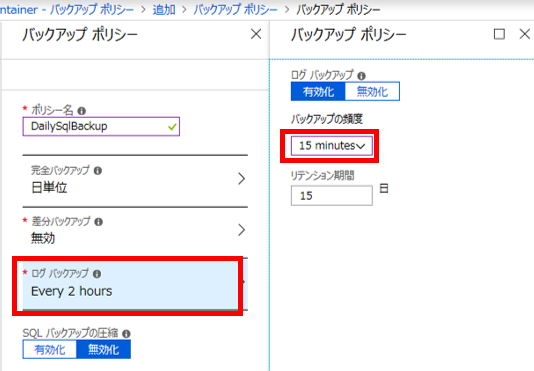Click info icon beside ログ バックアップ in right panel
Viewport: 534px width, 371px height.
[362, 76]
